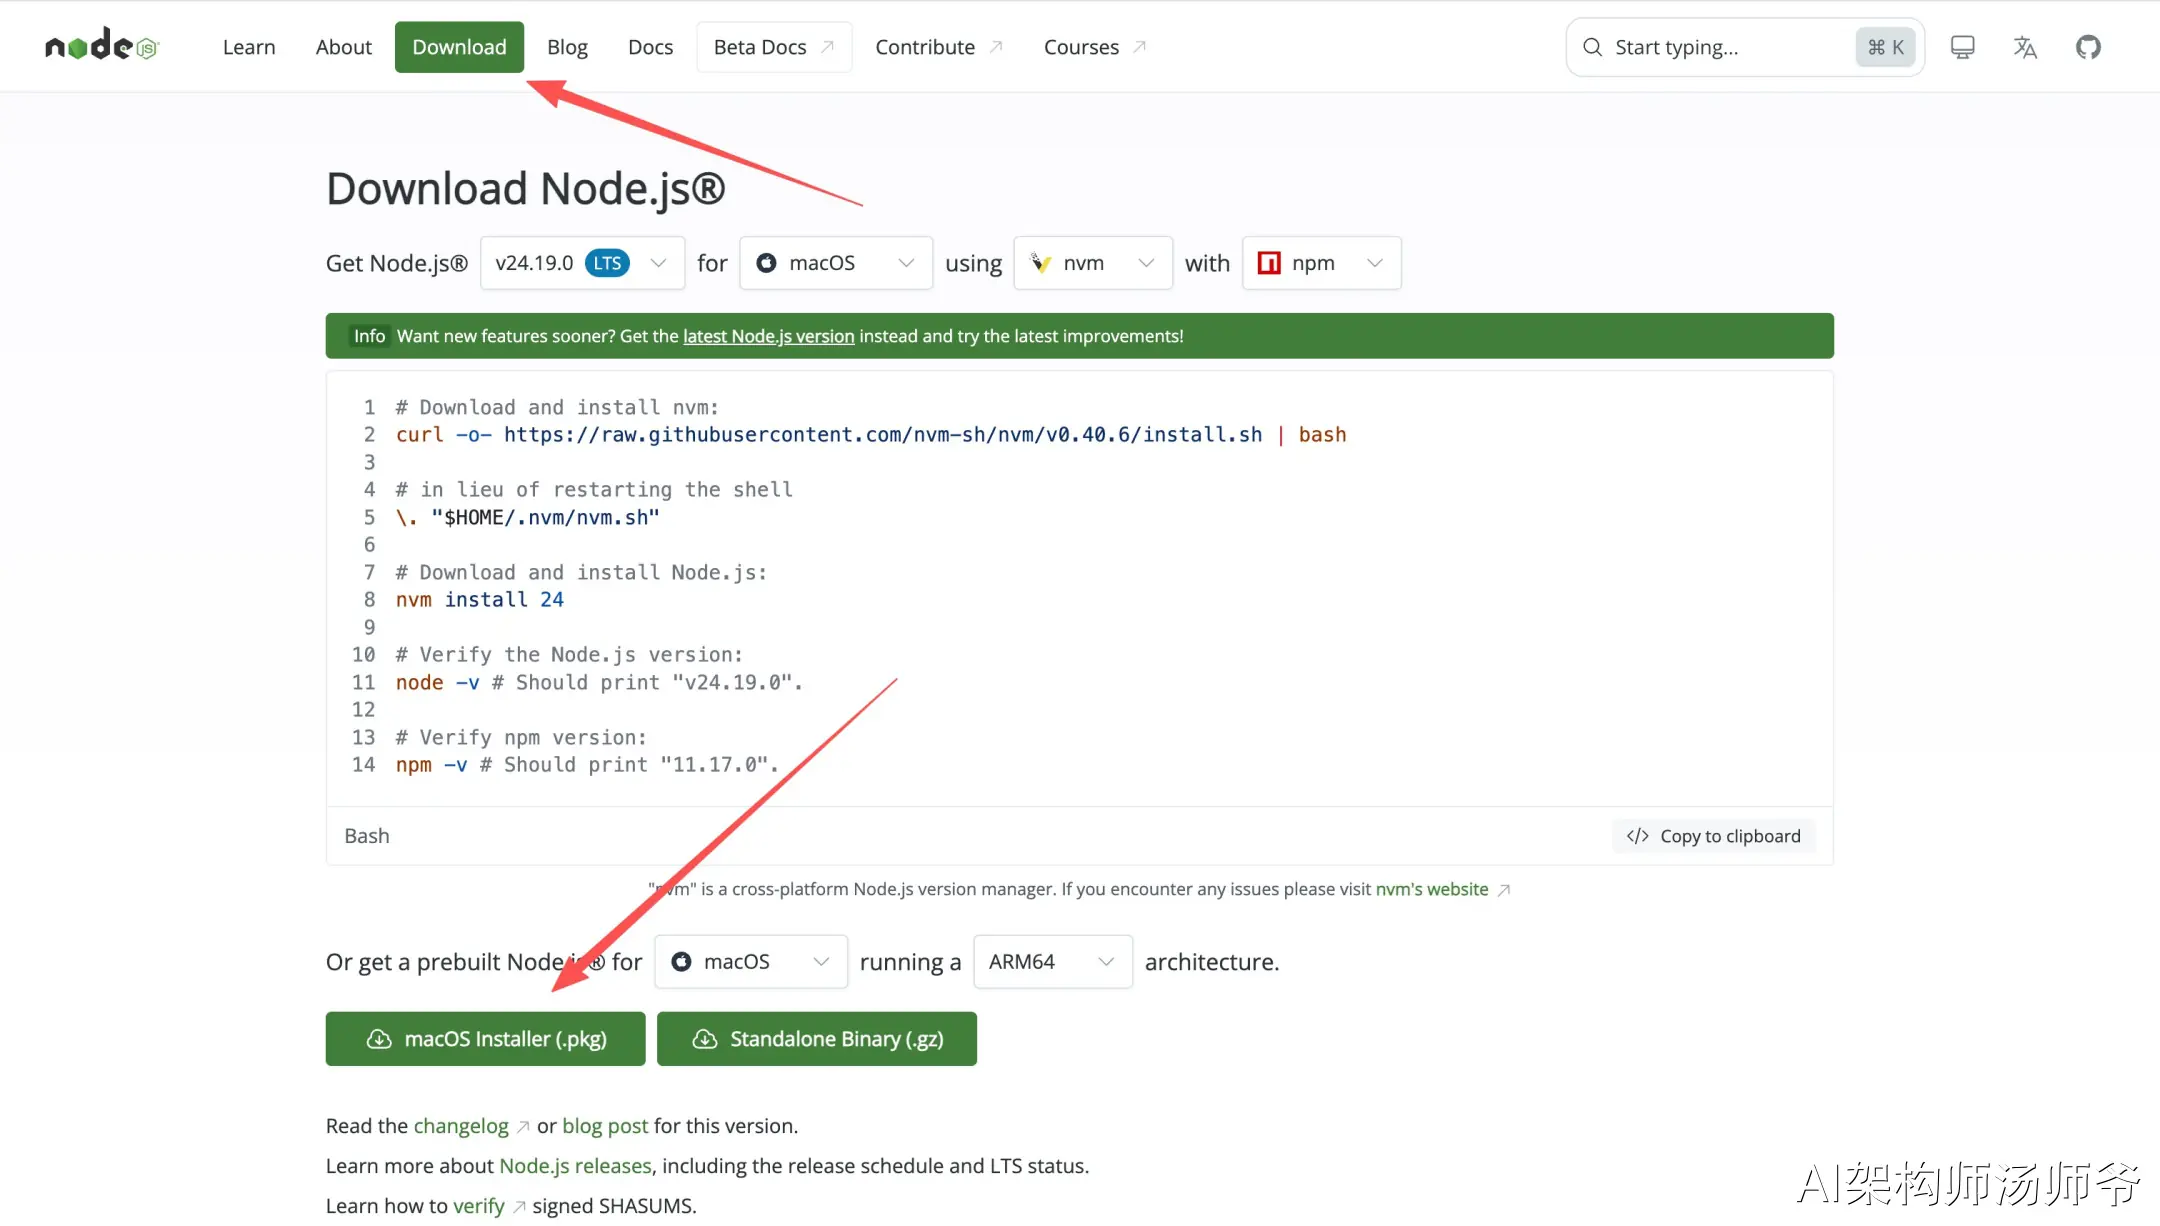Screen dimensions: 2160x1226
Task: Click the '\. "$HOME/.nvm/nvm.sh"' code line
Action: [527, 517]
